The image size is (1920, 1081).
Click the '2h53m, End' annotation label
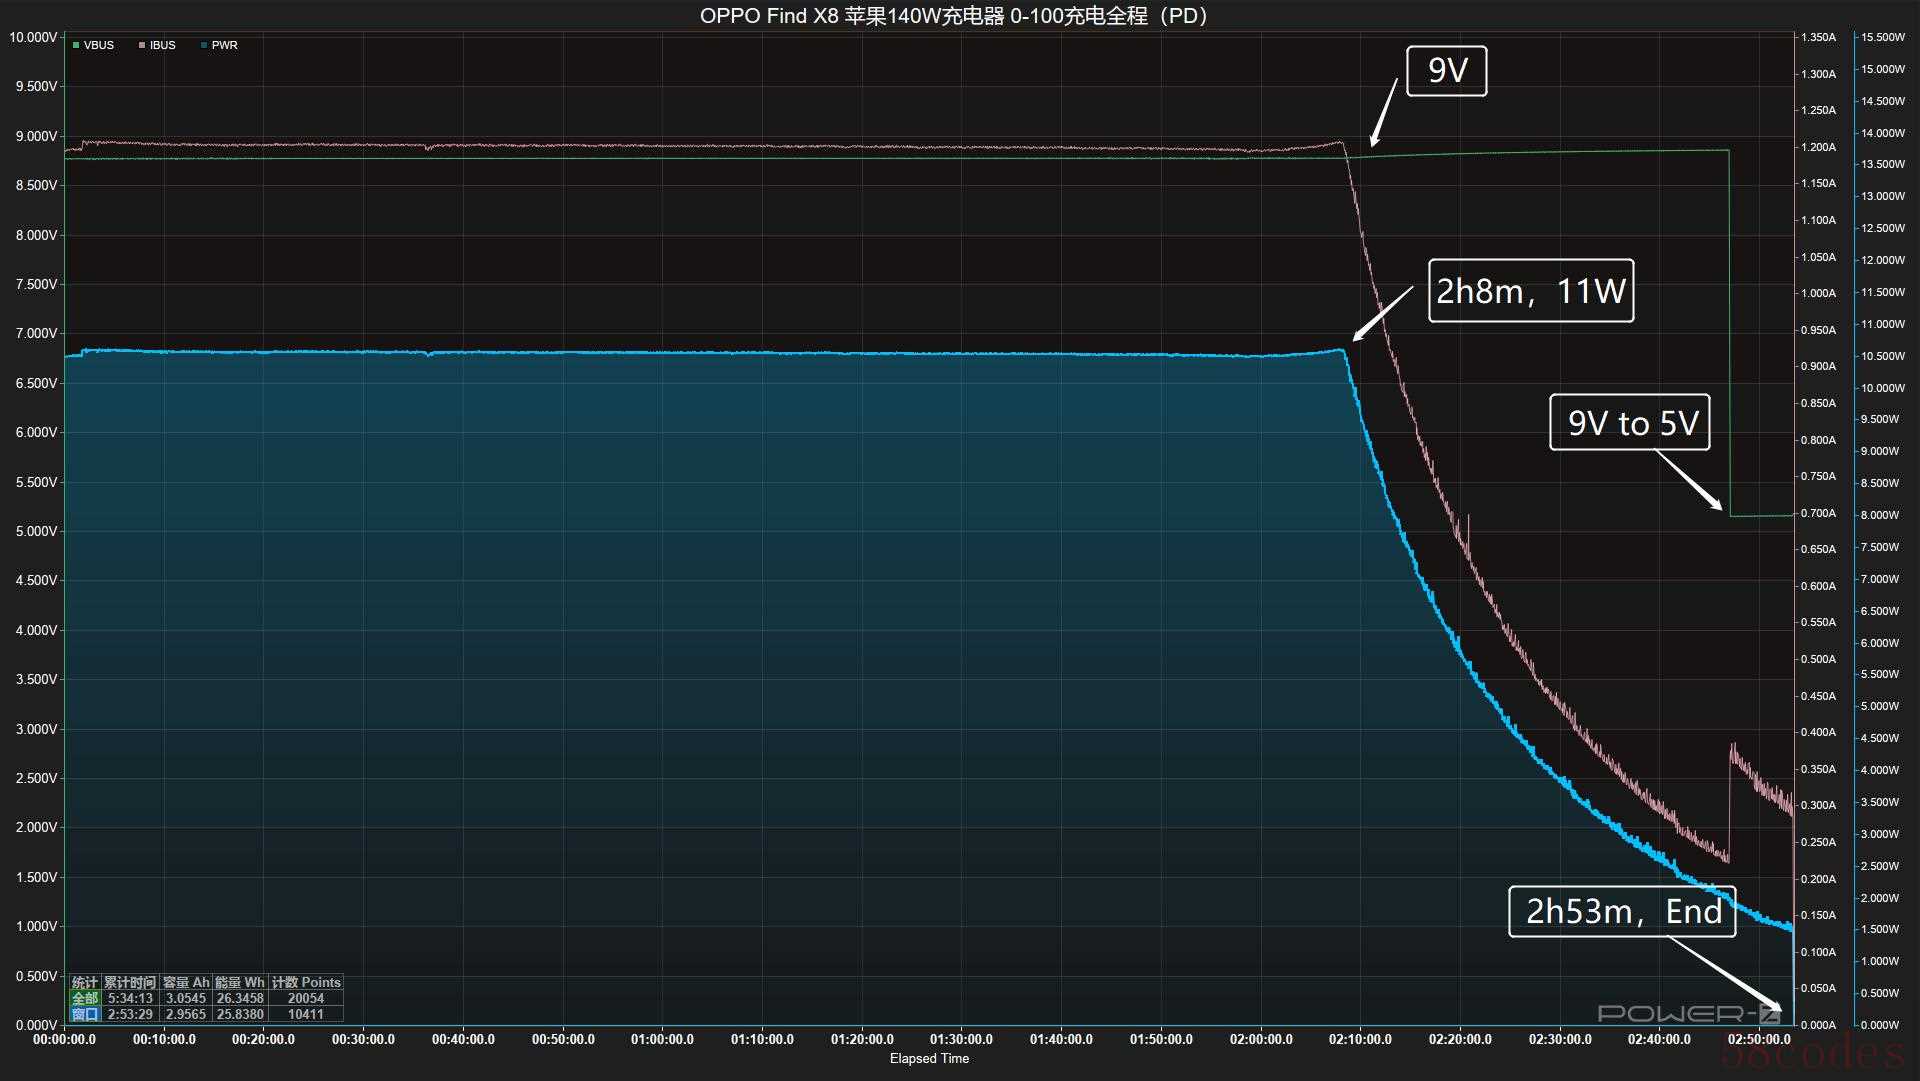pos(1621,911)
